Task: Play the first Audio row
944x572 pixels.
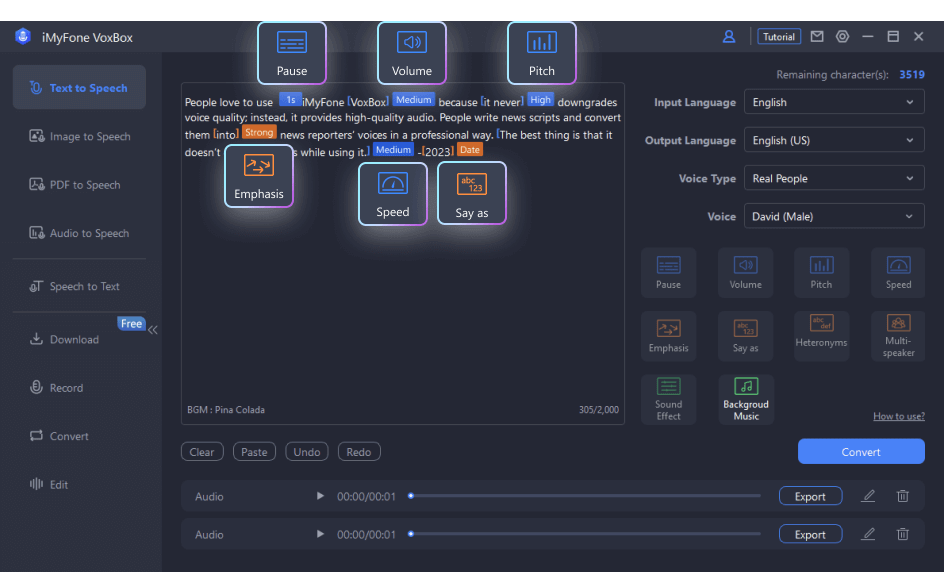Action: pyautogui.click(x=320, y=496)
